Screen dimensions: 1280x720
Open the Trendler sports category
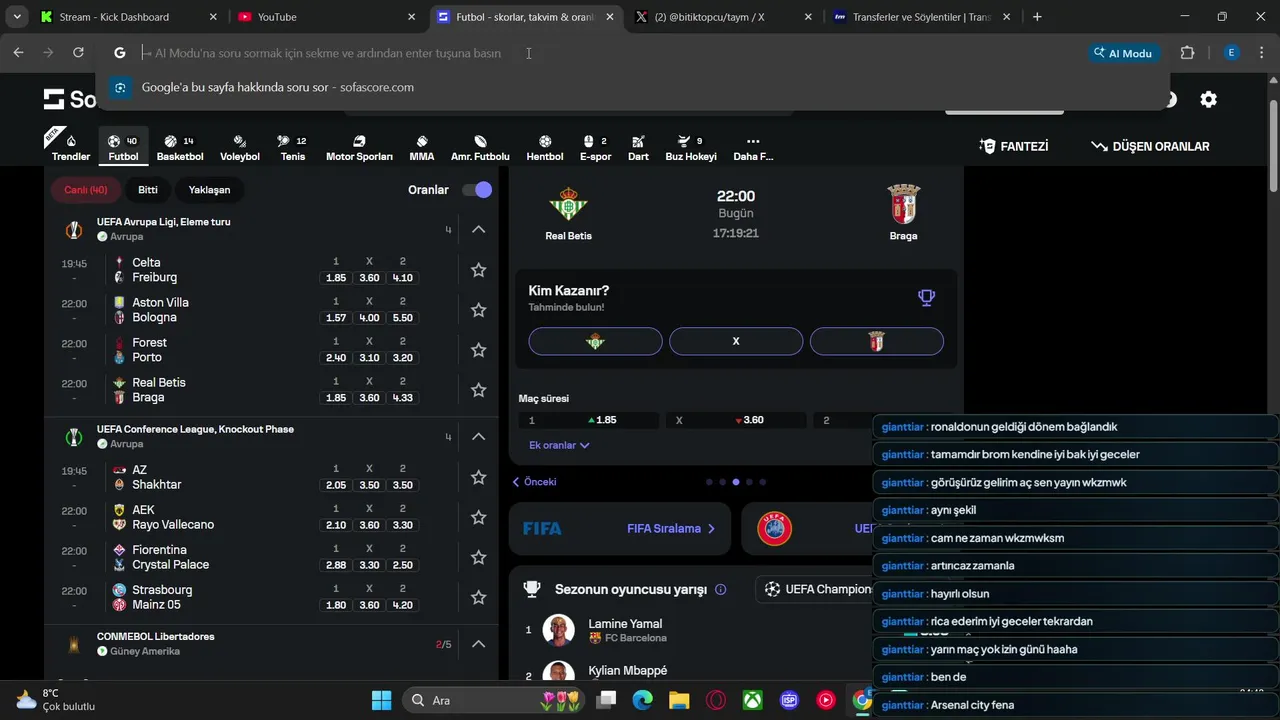click(x=70, y=147)
